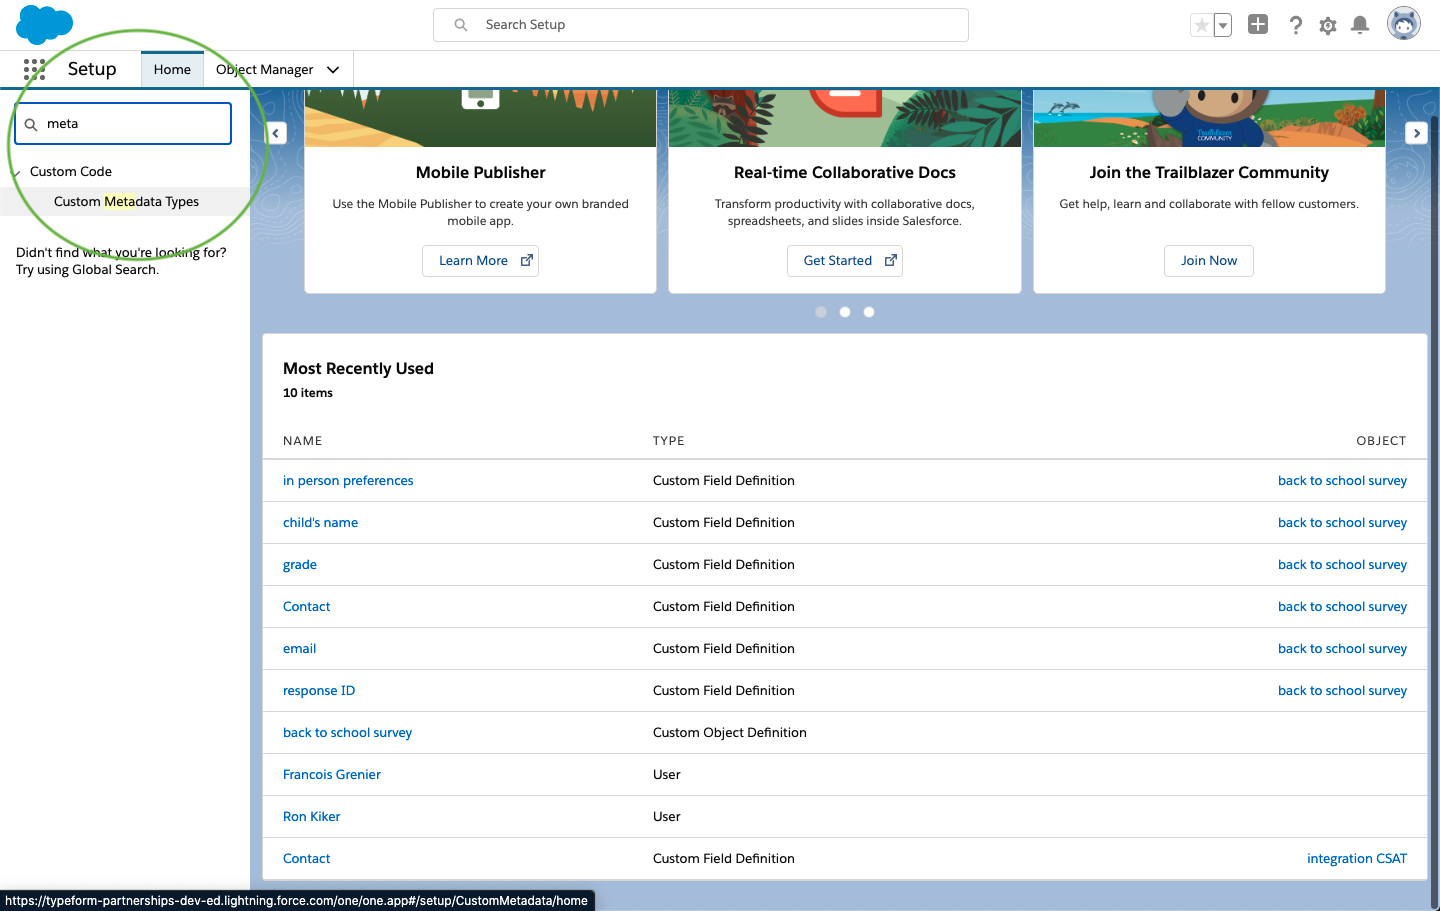
Task: Open the notifications bell
Action: 1360,25
